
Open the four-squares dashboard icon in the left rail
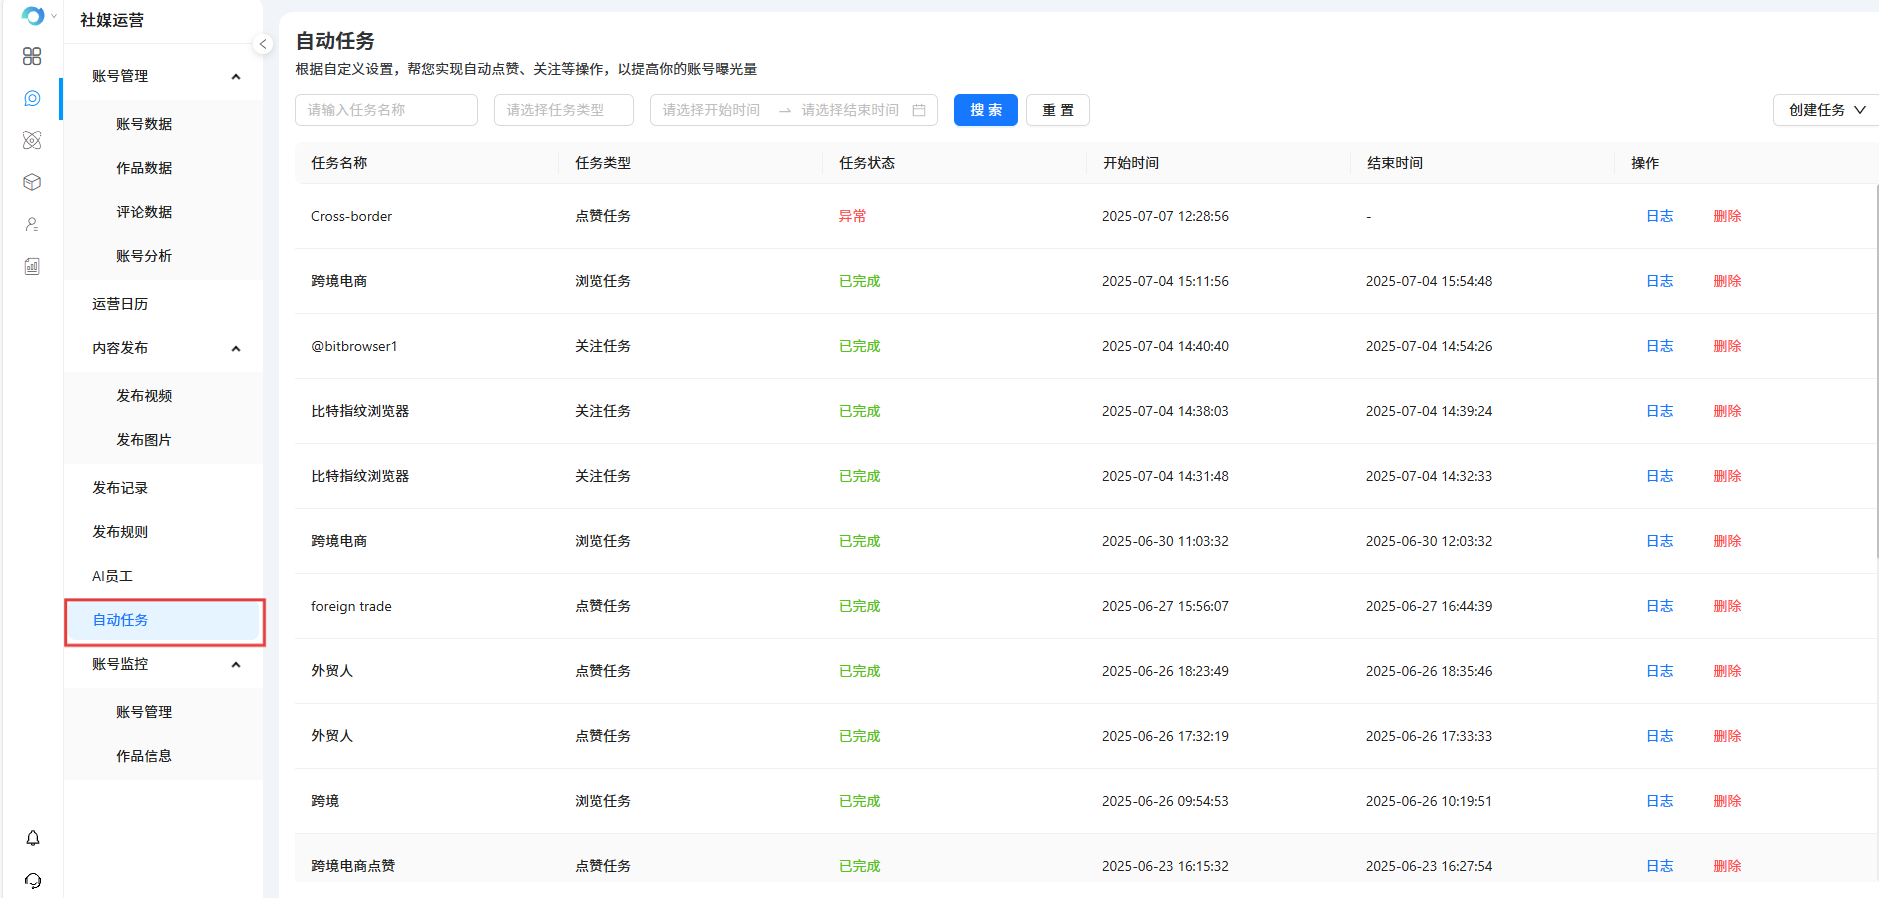pos(32,56)
